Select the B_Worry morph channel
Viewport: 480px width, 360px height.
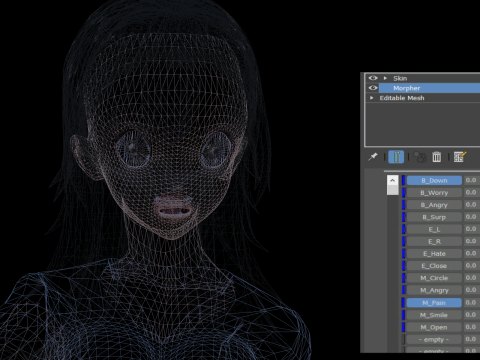[434, 193]
